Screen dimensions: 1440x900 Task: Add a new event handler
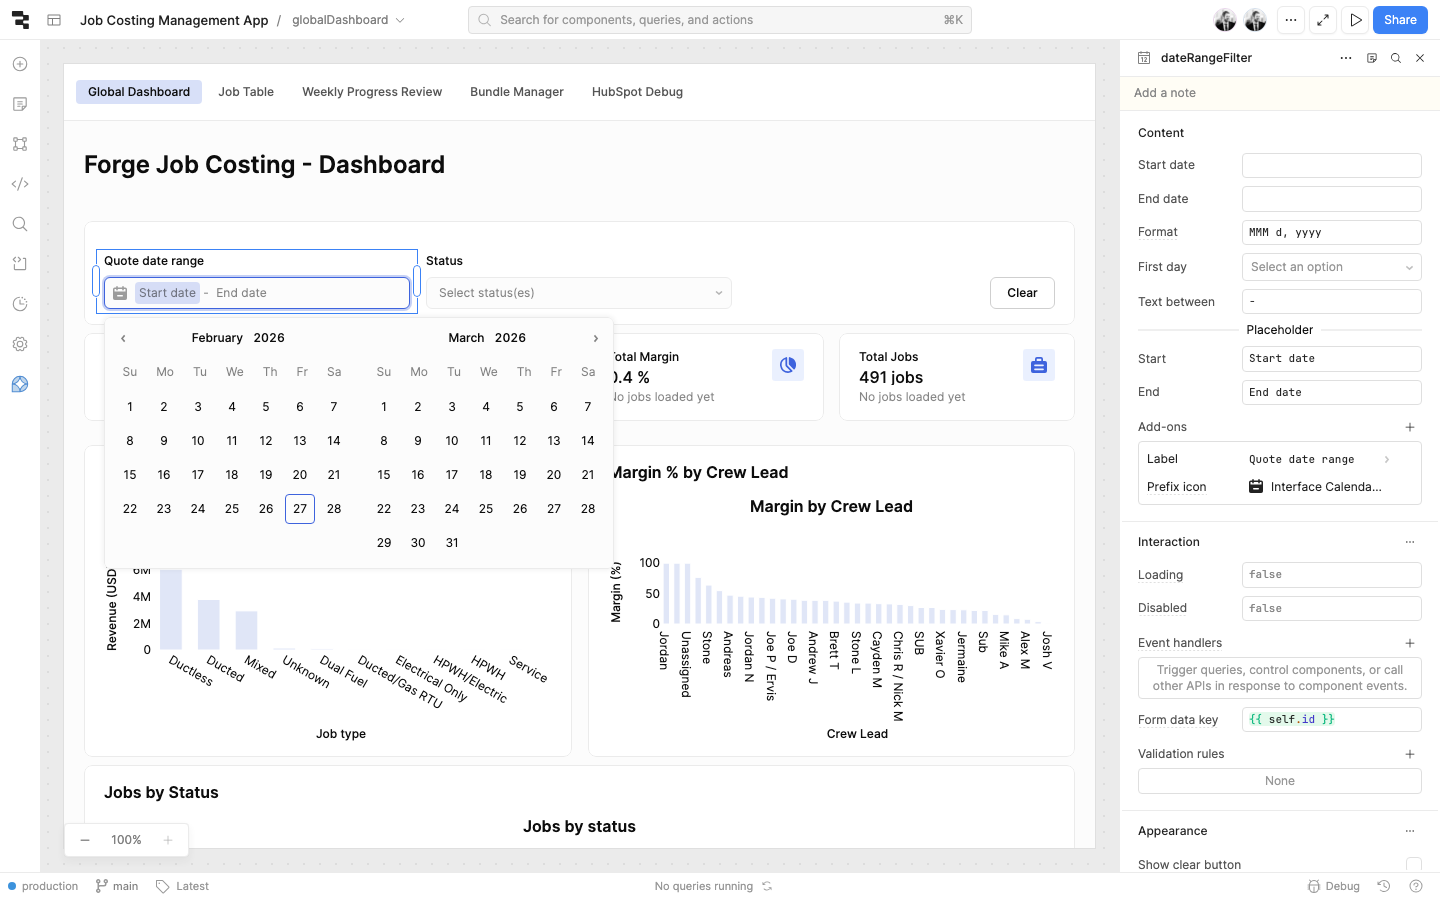1410,643
